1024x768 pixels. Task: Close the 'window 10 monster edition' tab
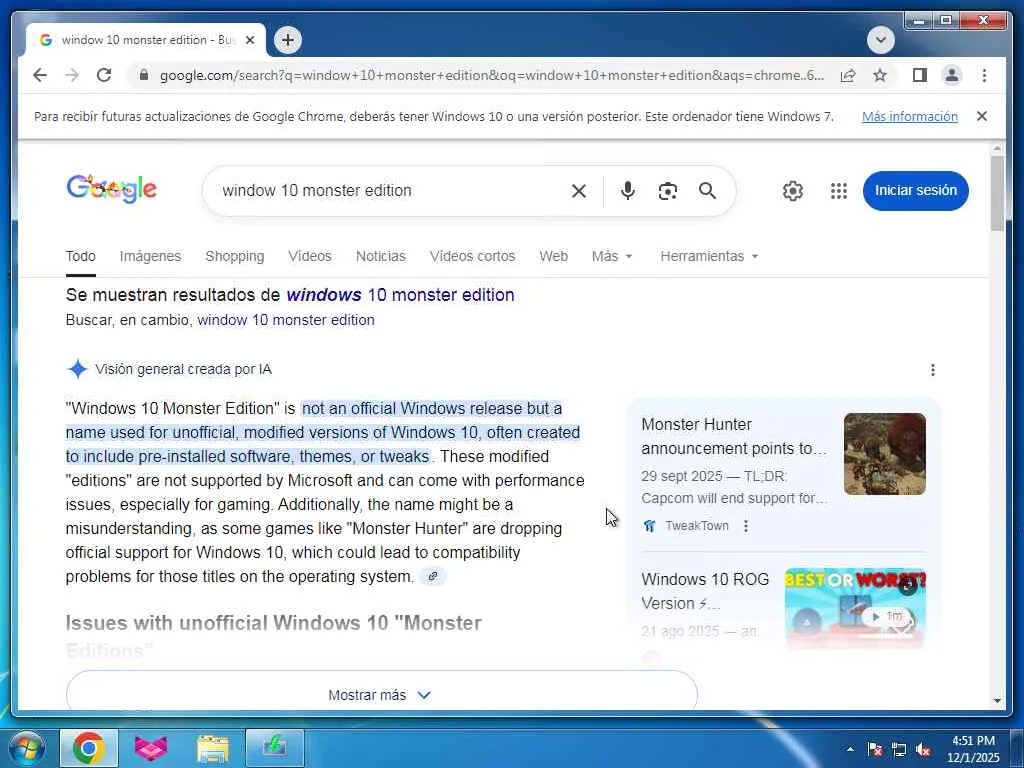tap(249, 40)
